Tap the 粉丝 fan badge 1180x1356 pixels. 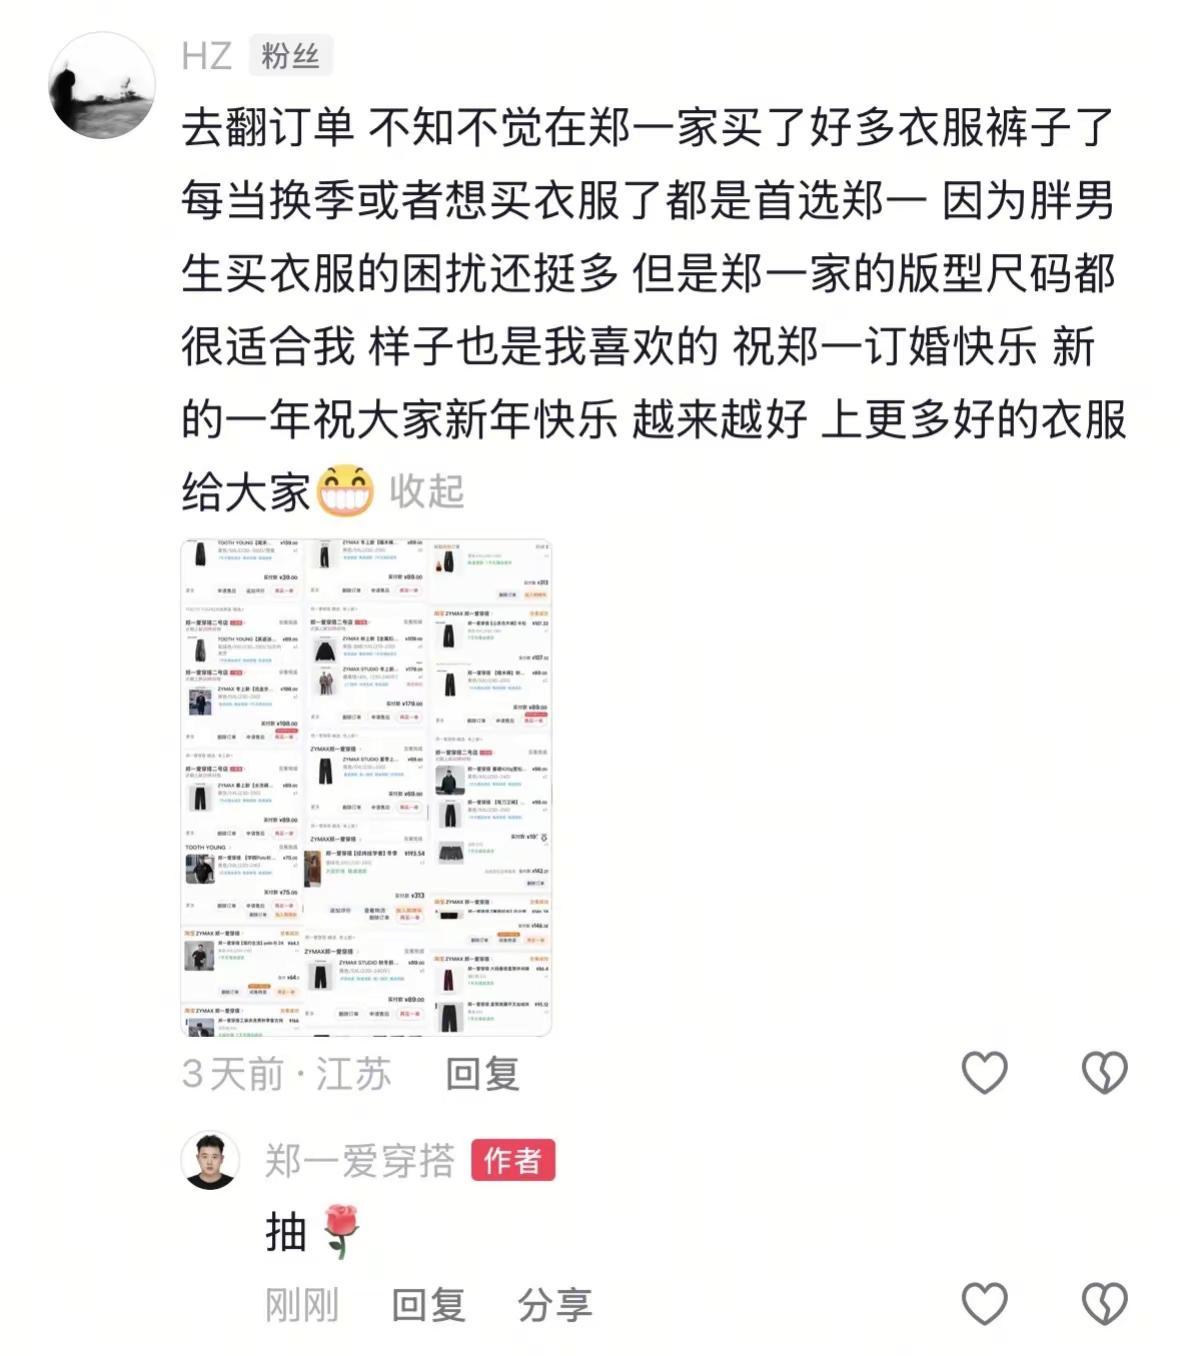pos(290,56)
